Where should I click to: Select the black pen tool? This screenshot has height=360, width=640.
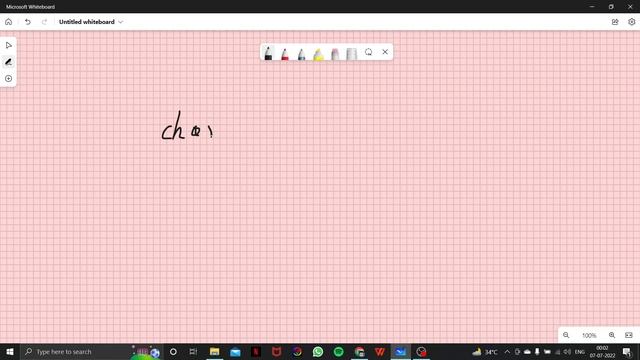click(x=268, y=53)
